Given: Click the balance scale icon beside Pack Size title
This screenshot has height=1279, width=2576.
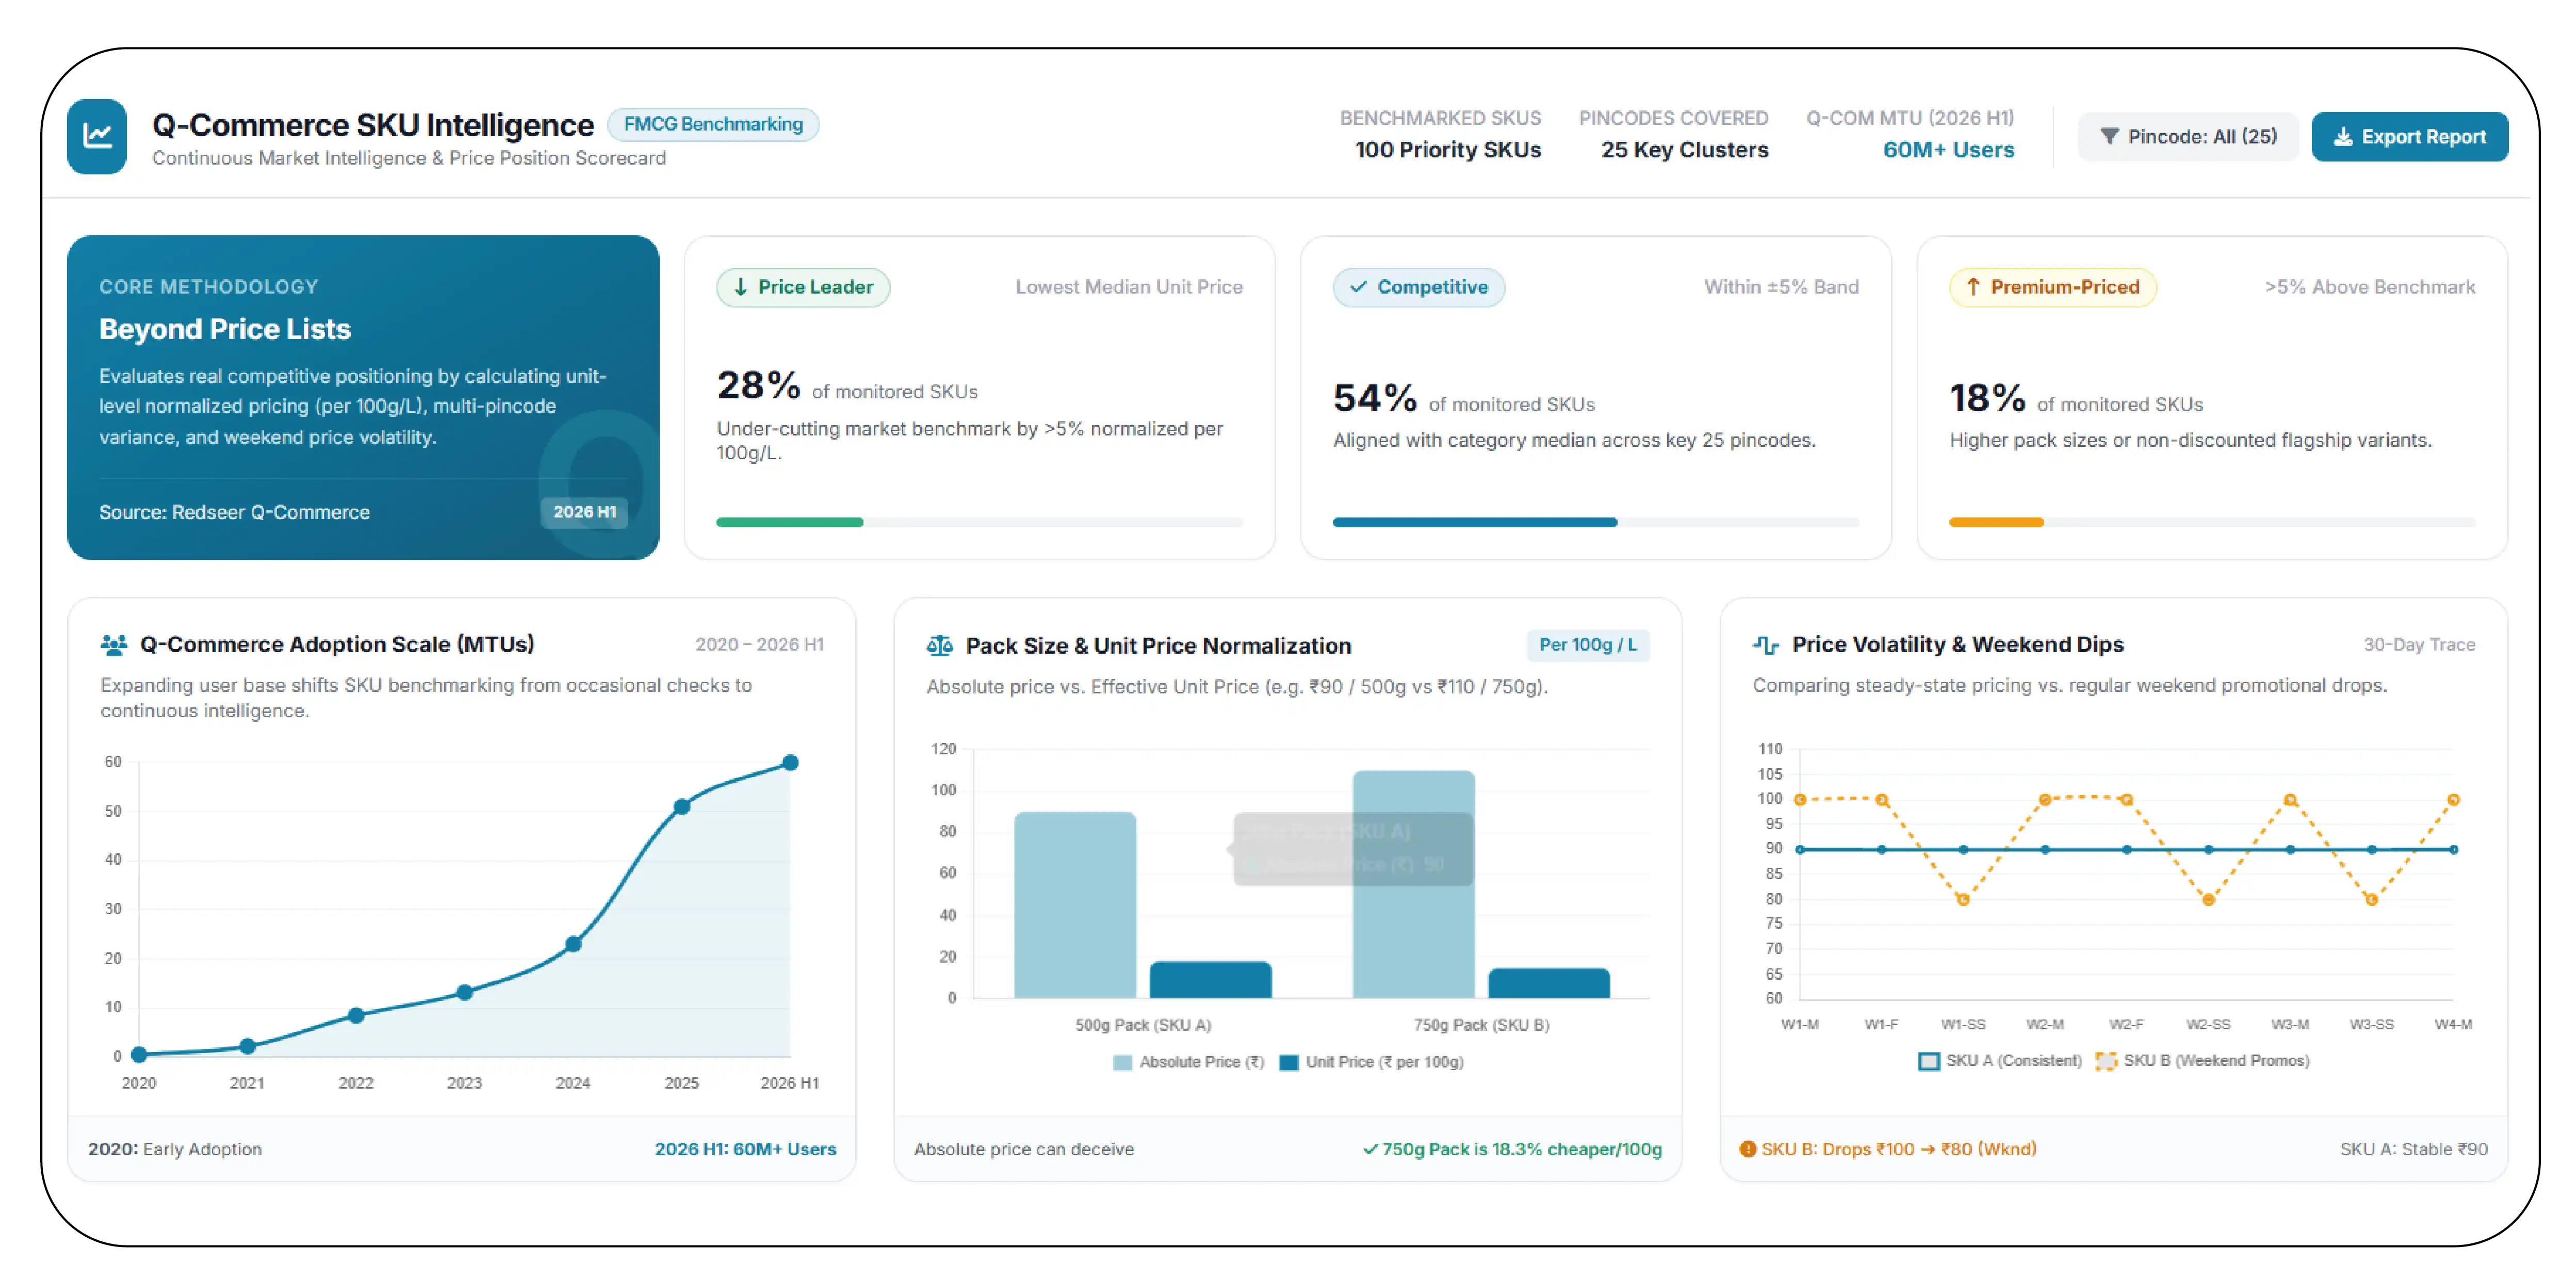Looking at the screenshot, I should point(940,646).
